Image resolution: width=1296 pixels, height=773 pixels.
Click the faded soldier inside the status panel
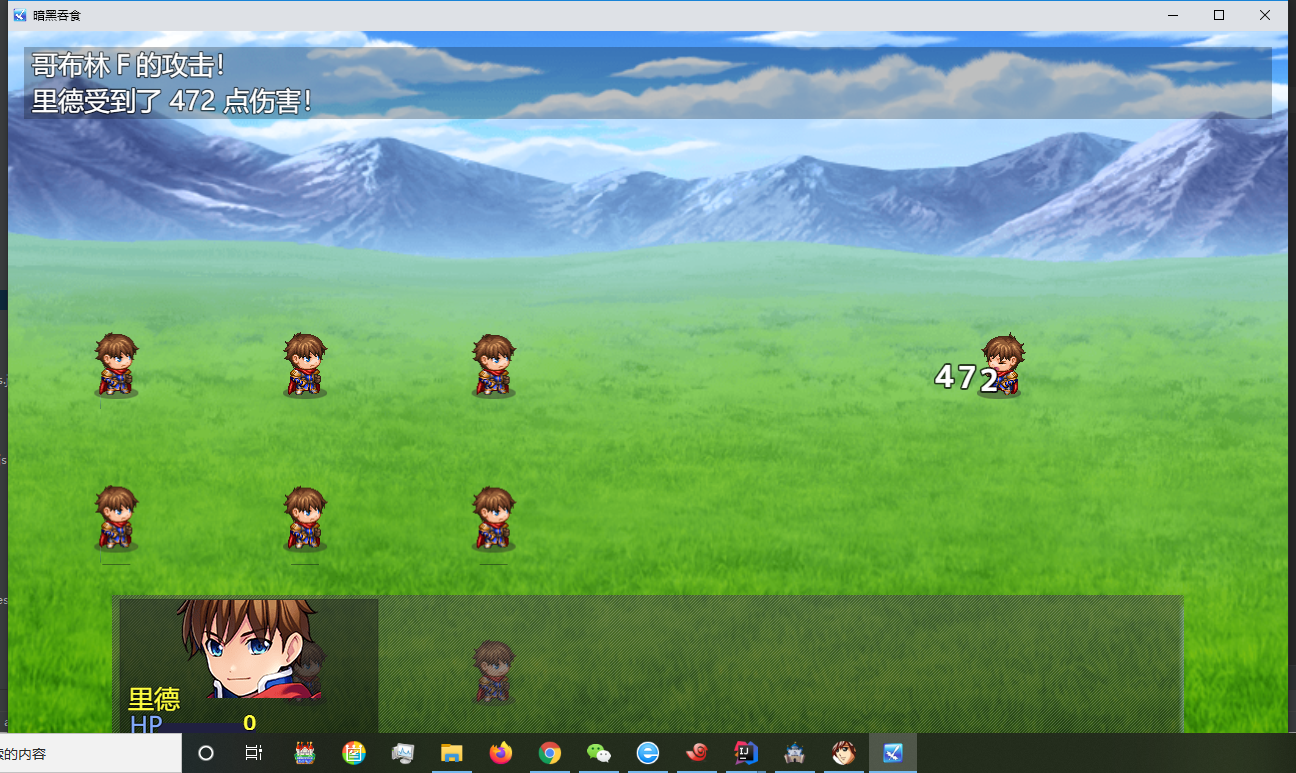tap(493, 672)
